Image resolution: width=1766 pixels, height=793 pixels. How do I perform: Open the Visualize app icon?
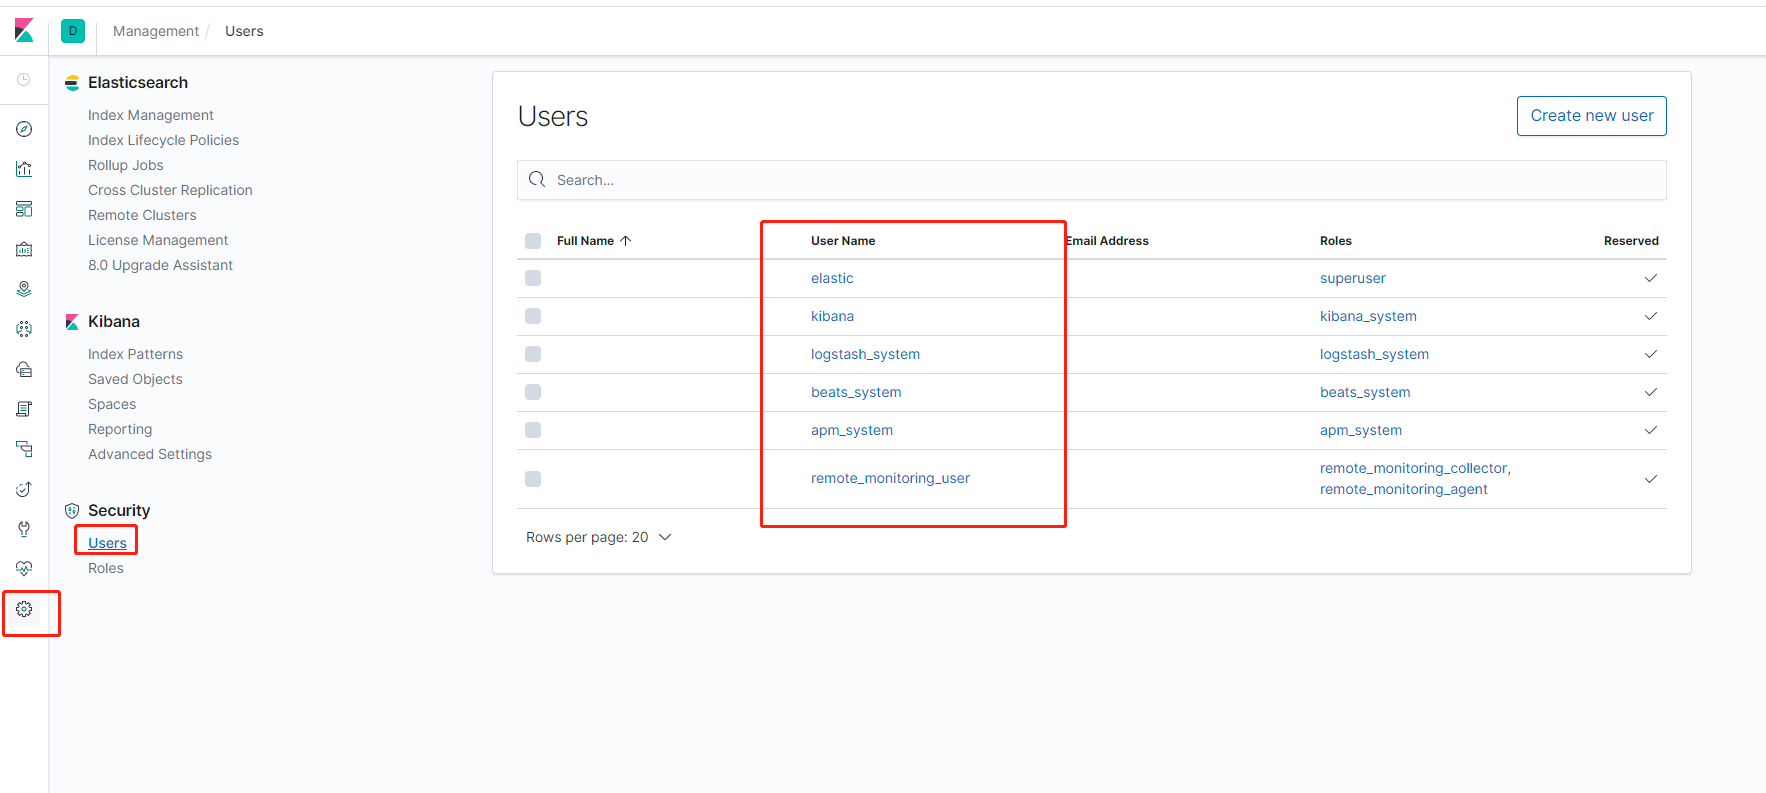coord(24,169)
